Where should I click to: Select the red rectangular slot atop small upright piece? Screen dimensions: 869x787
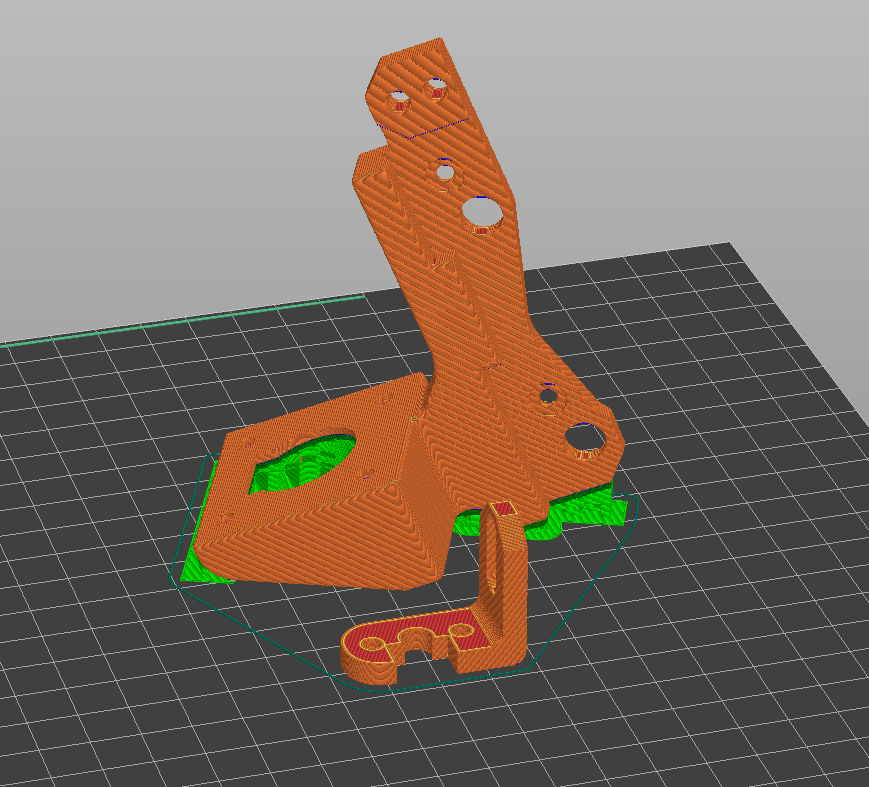[x=503, y=508]
